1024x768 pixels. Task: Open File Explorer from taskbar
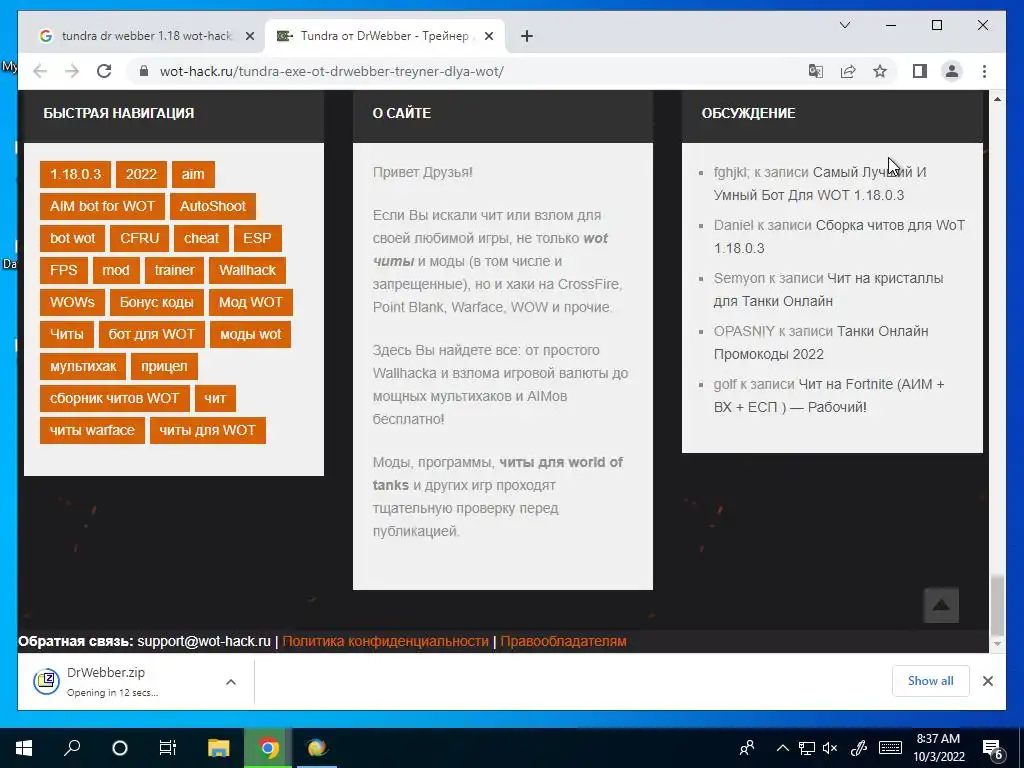point(219,748)
